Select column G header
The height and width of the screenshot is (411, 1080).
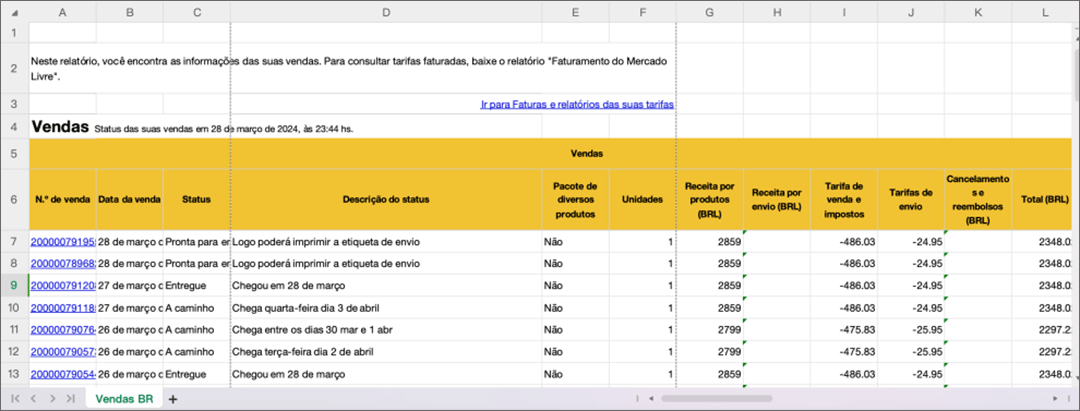[710, 12]
